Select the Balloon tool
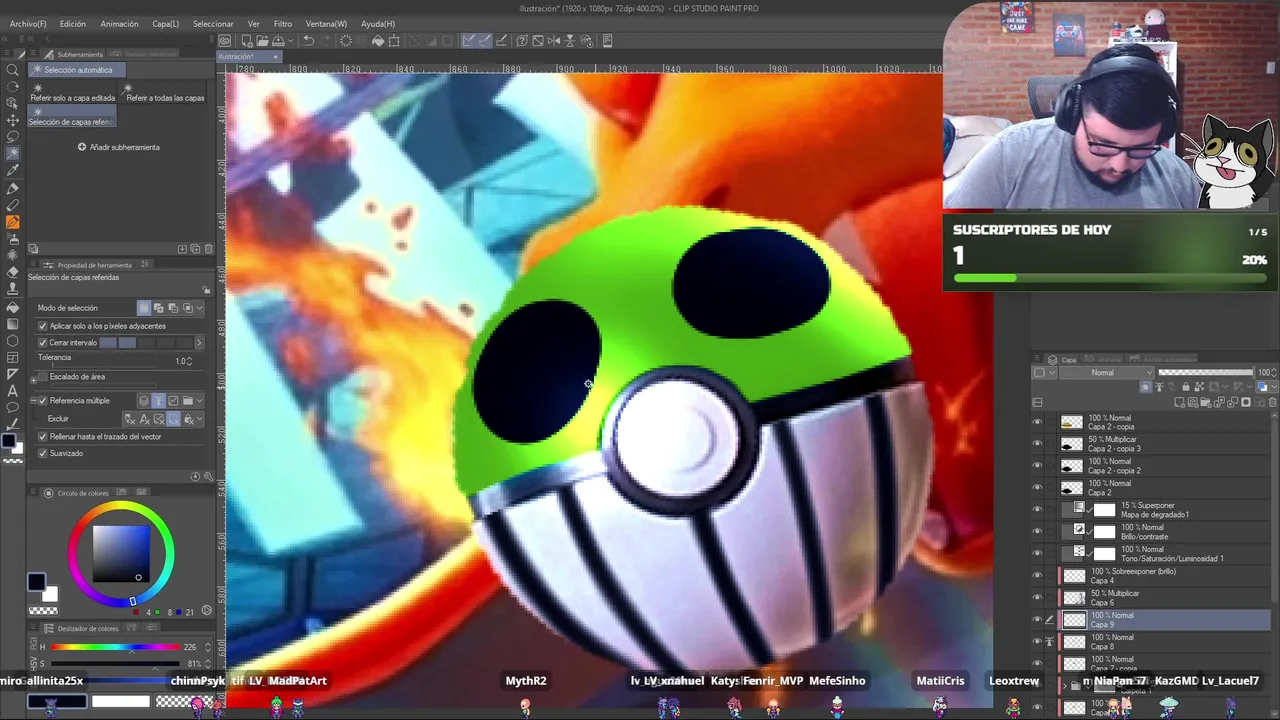Image resolution: width=1280 pixels, height=720 pixels. (x=13, y=408)
